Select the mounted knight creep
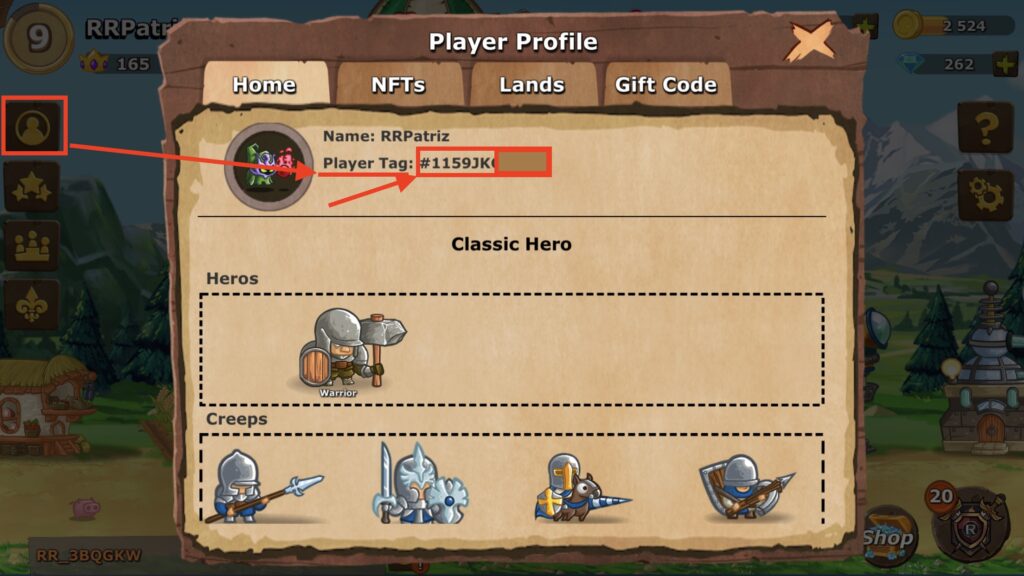Image resolution: width=1024 pixels, height=576 pixels. pos(581,488)
